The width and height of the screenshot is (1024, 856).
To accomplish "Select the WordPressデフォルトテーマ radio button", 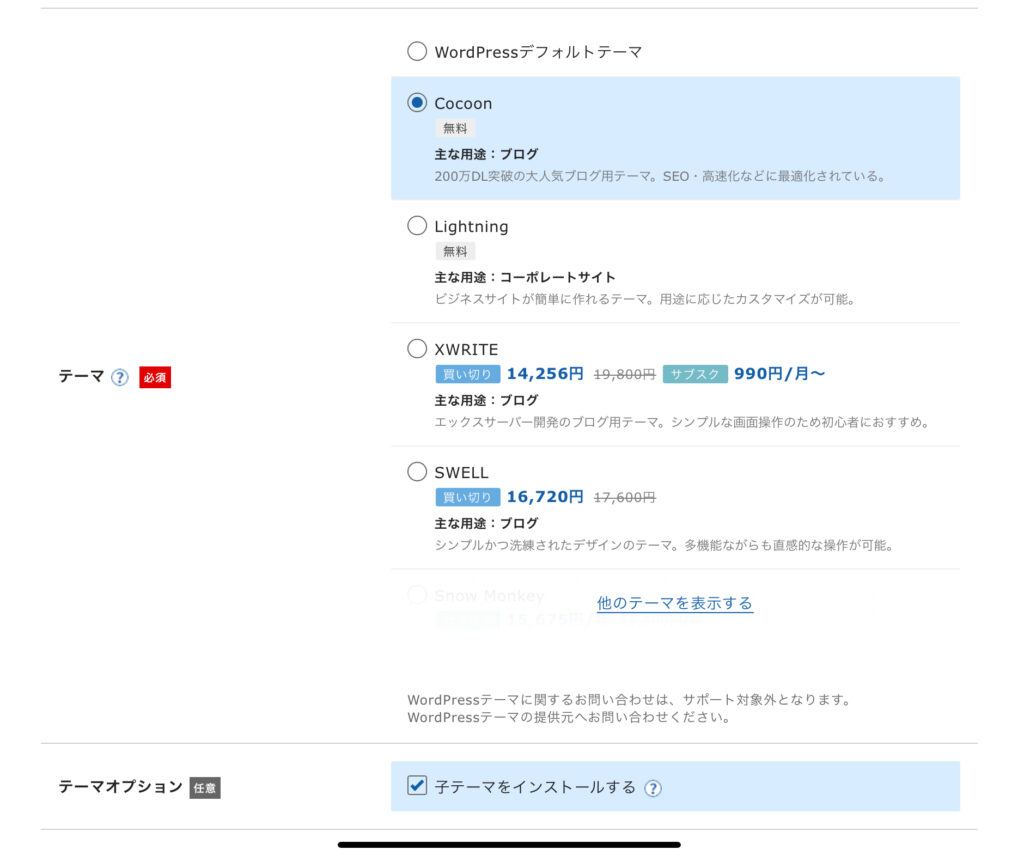I will (417, 51).
